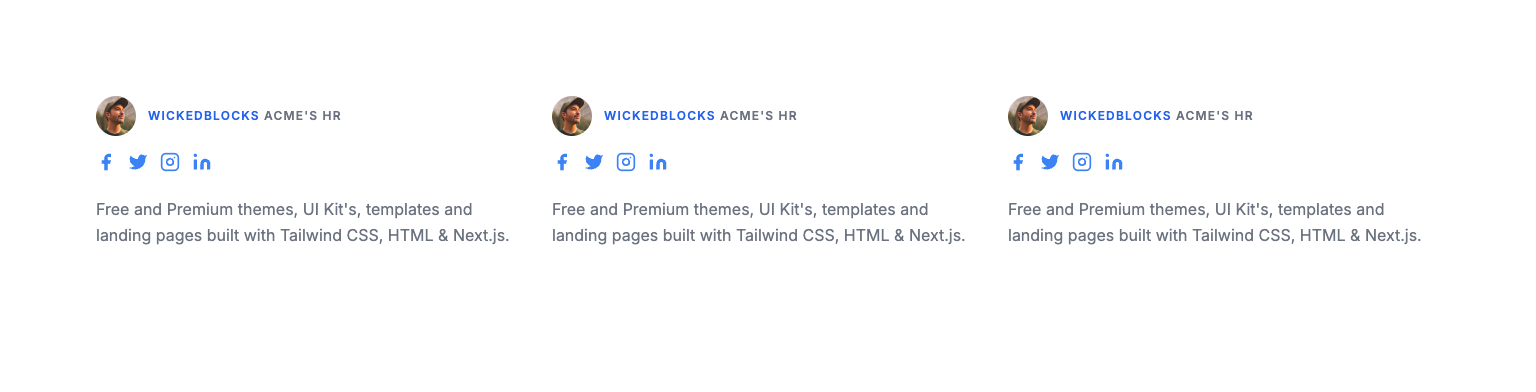Image resolution: width=1536 pixels, height=392 pixels.
Task: Select avatar photo in middle card
Action: (572, 116)
